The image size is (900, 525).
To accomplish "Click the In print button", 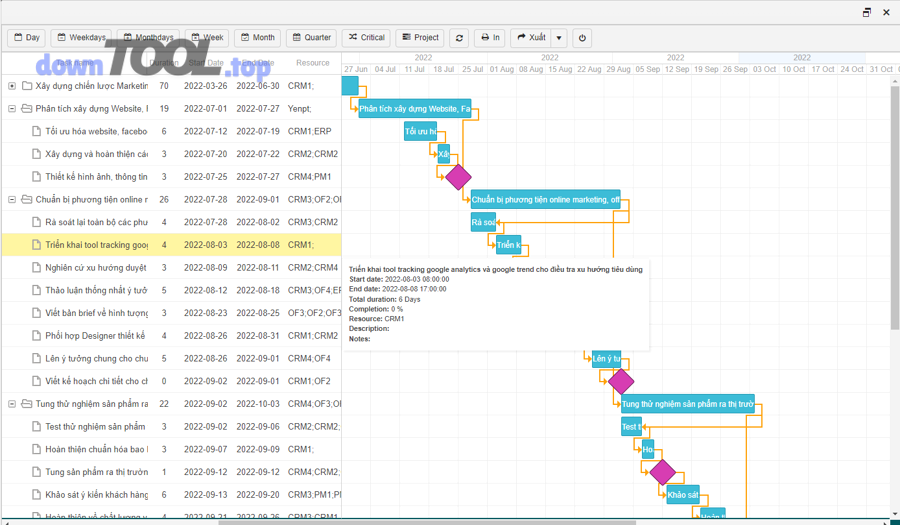I will tap(489, 38).
